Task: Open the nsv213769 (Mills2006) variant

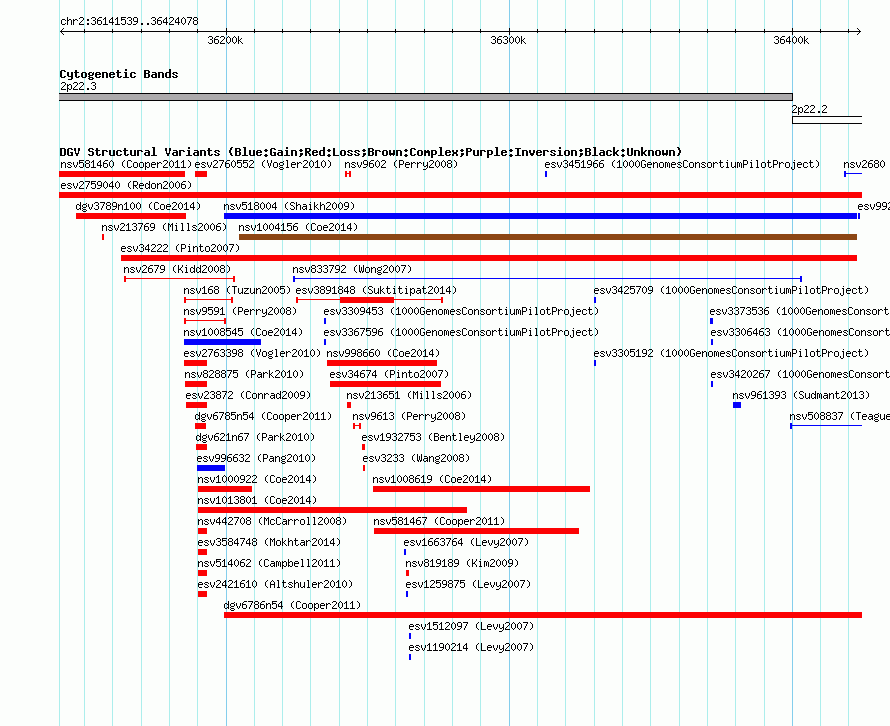Action: (164, 228)
